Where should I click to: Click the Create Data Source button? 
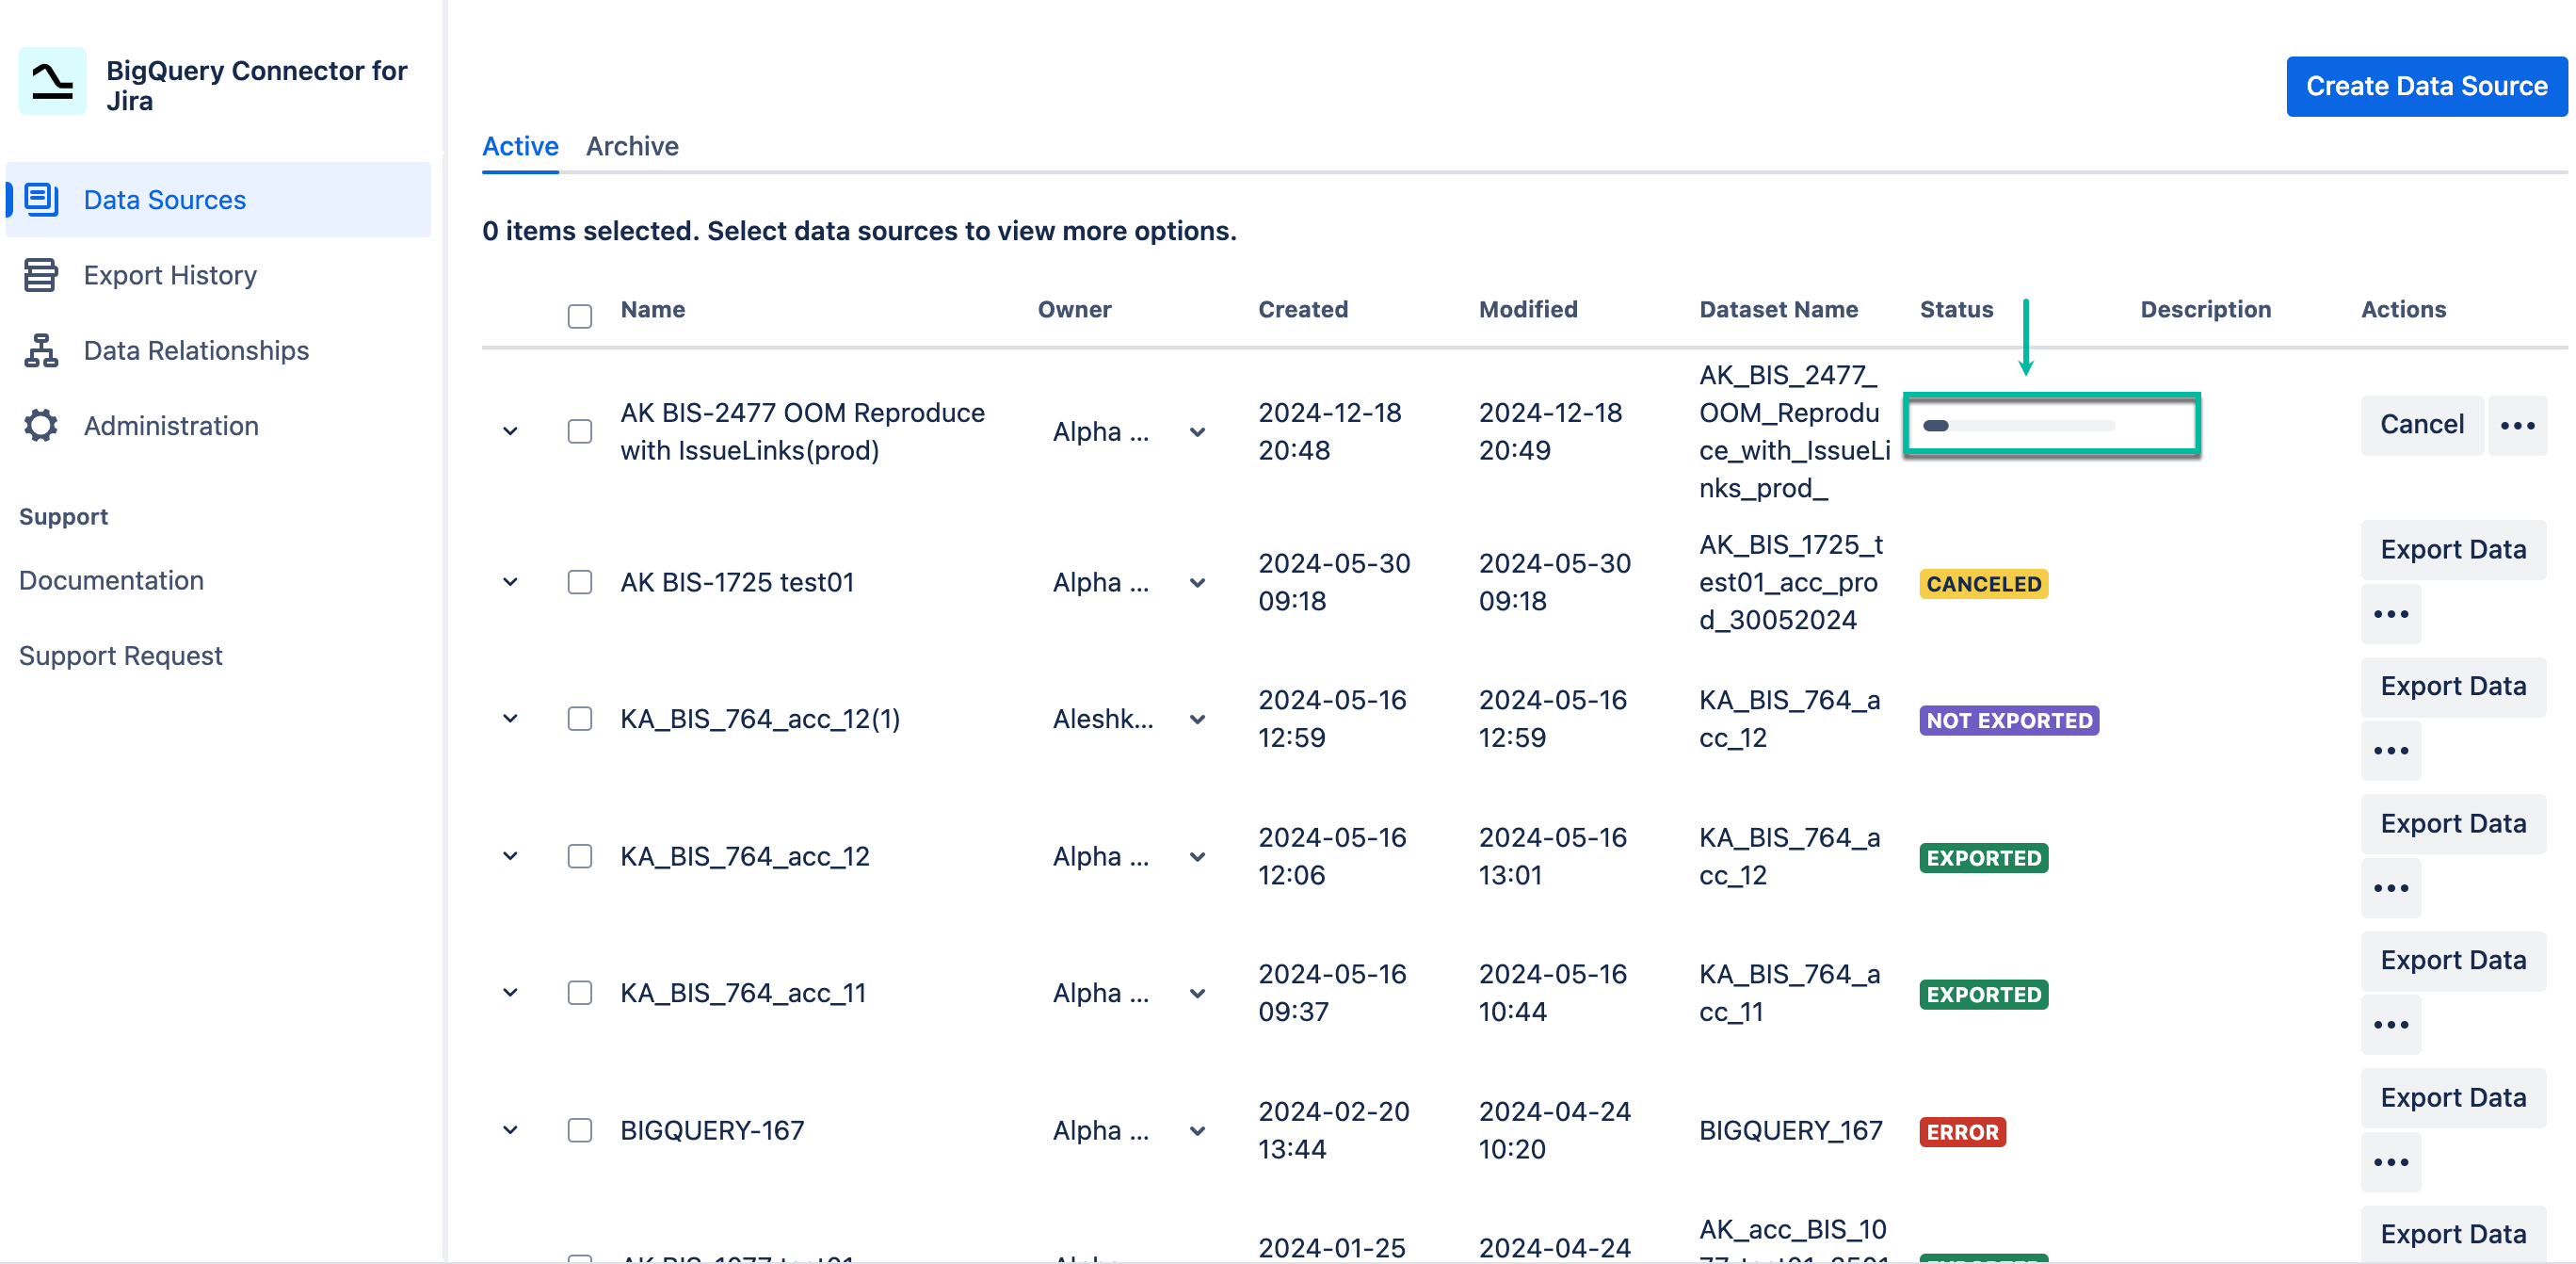click(x=2426, y=86)
